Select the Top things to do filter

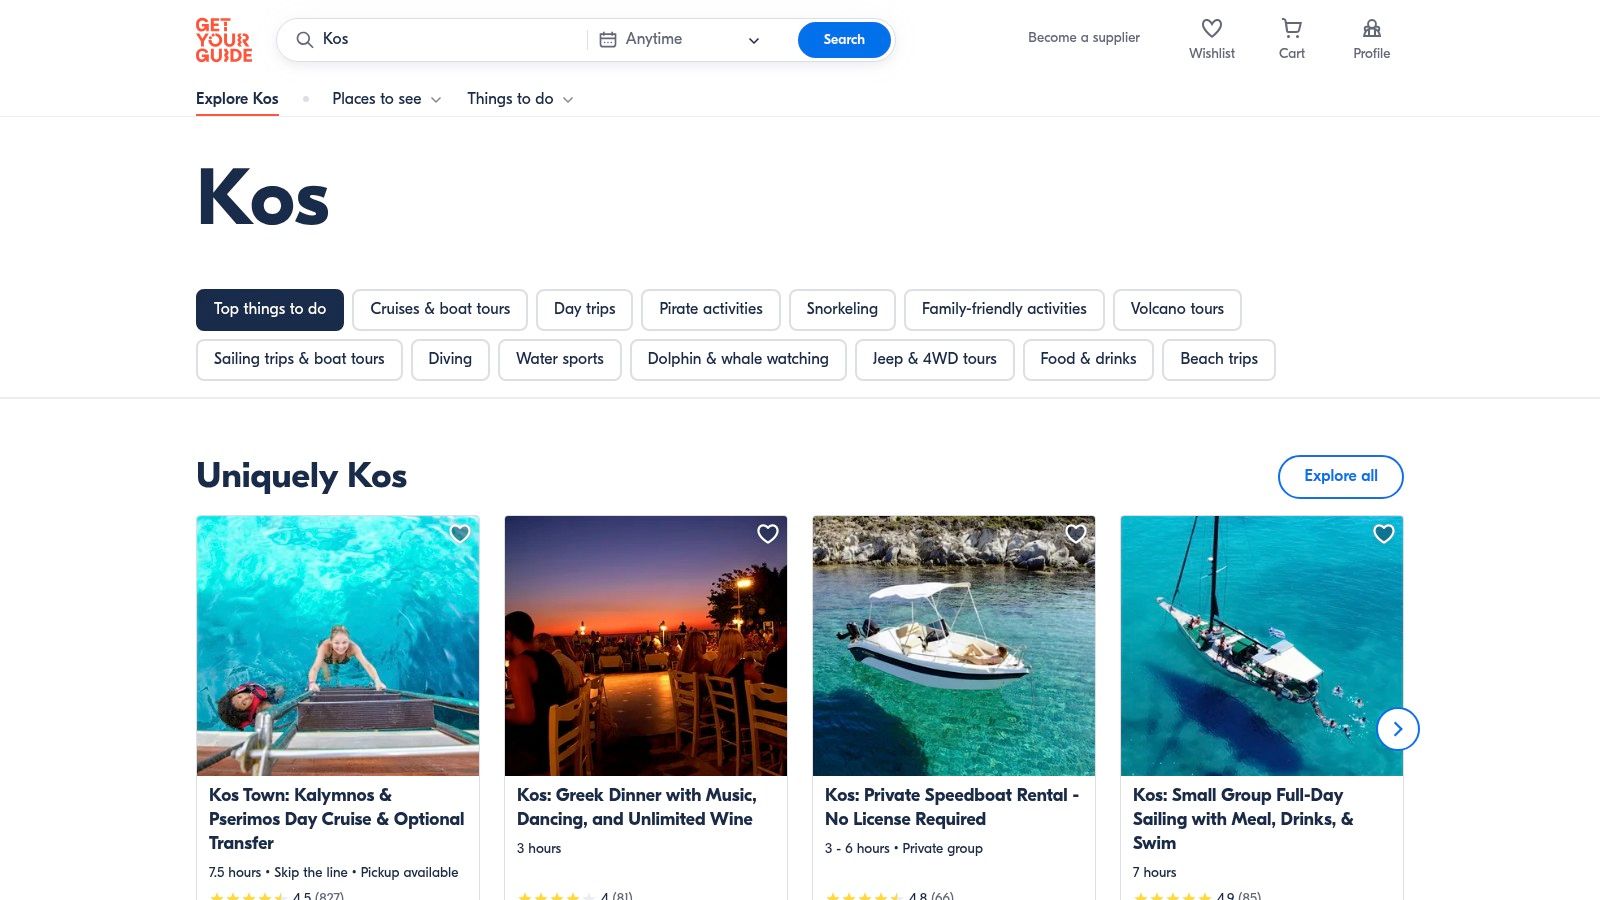[269, 309]
